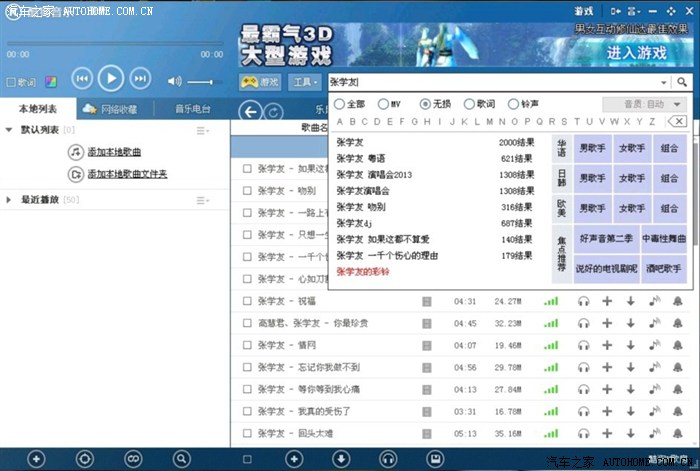
Task: Click 好声音第二季 recommendation
Action: tap(606, 238)
